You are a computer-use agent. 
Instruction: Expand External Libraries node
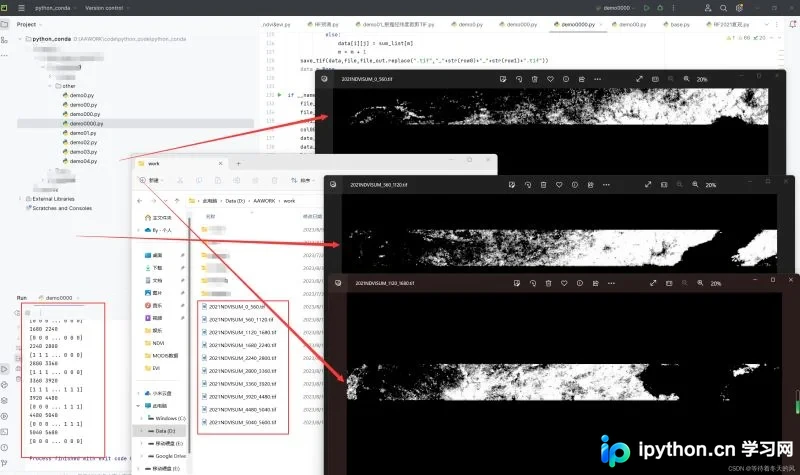pyautogui.click(x=20, y=198)
